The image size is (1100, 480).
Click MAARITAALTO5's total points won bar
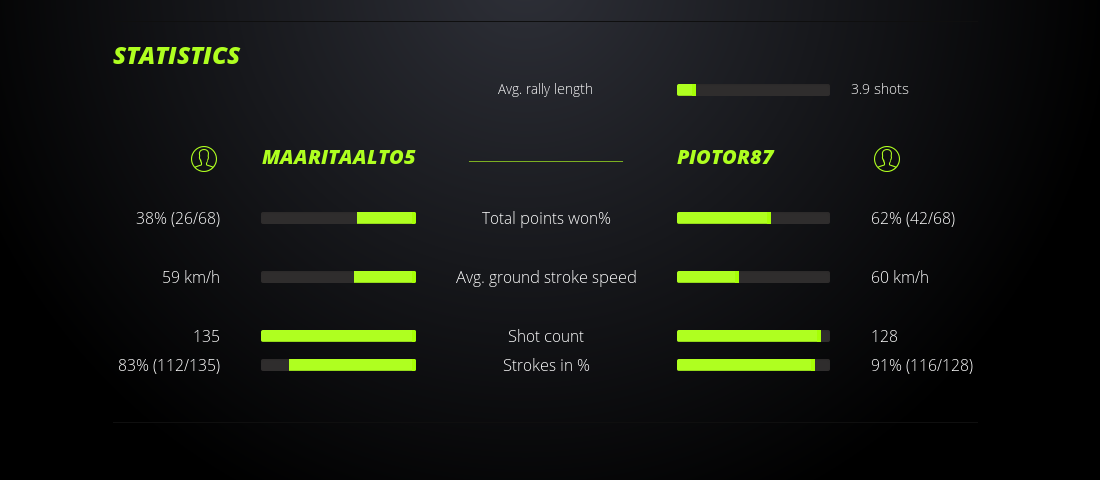tap(338, 218)
